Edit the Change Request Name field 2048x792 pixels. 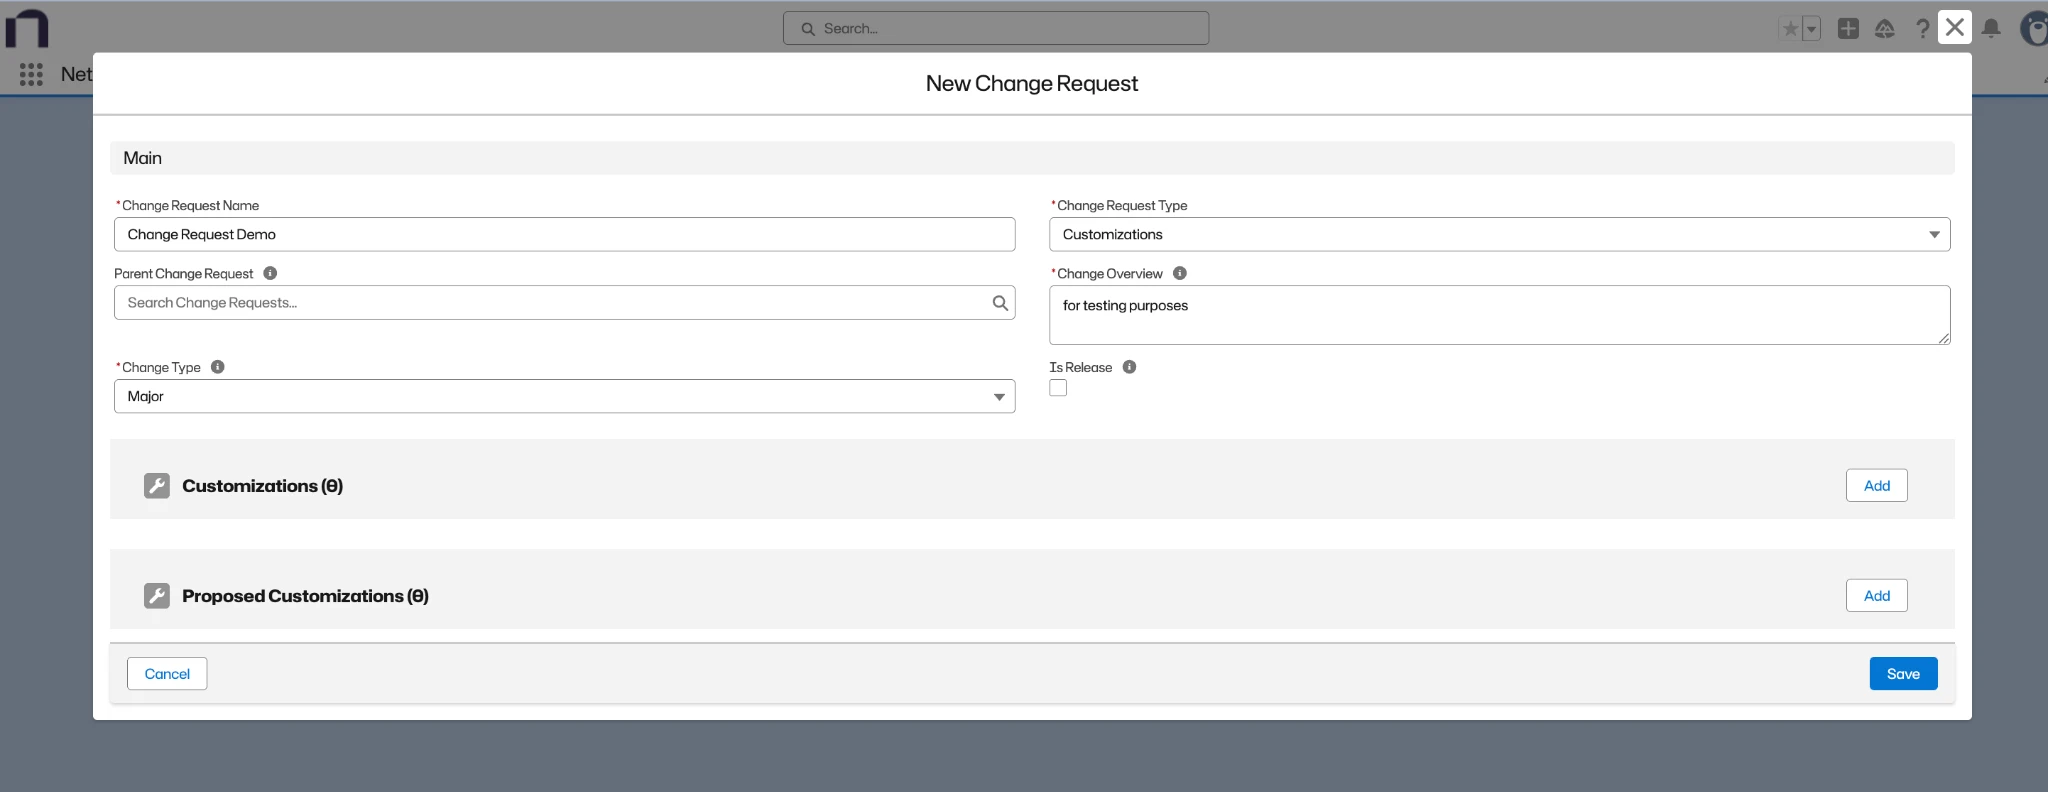[x=565, y=234]
